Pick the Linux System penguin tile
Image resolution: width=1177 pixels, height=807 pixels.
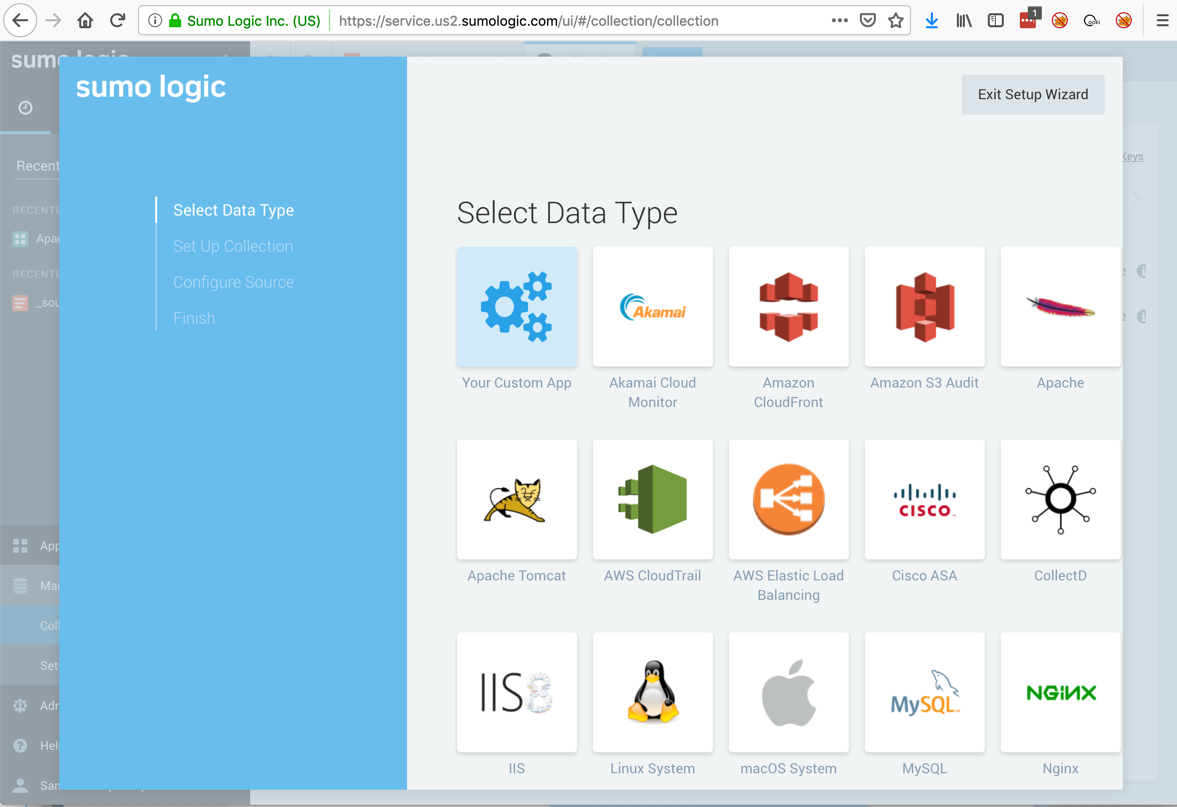(x=652, y=692)
